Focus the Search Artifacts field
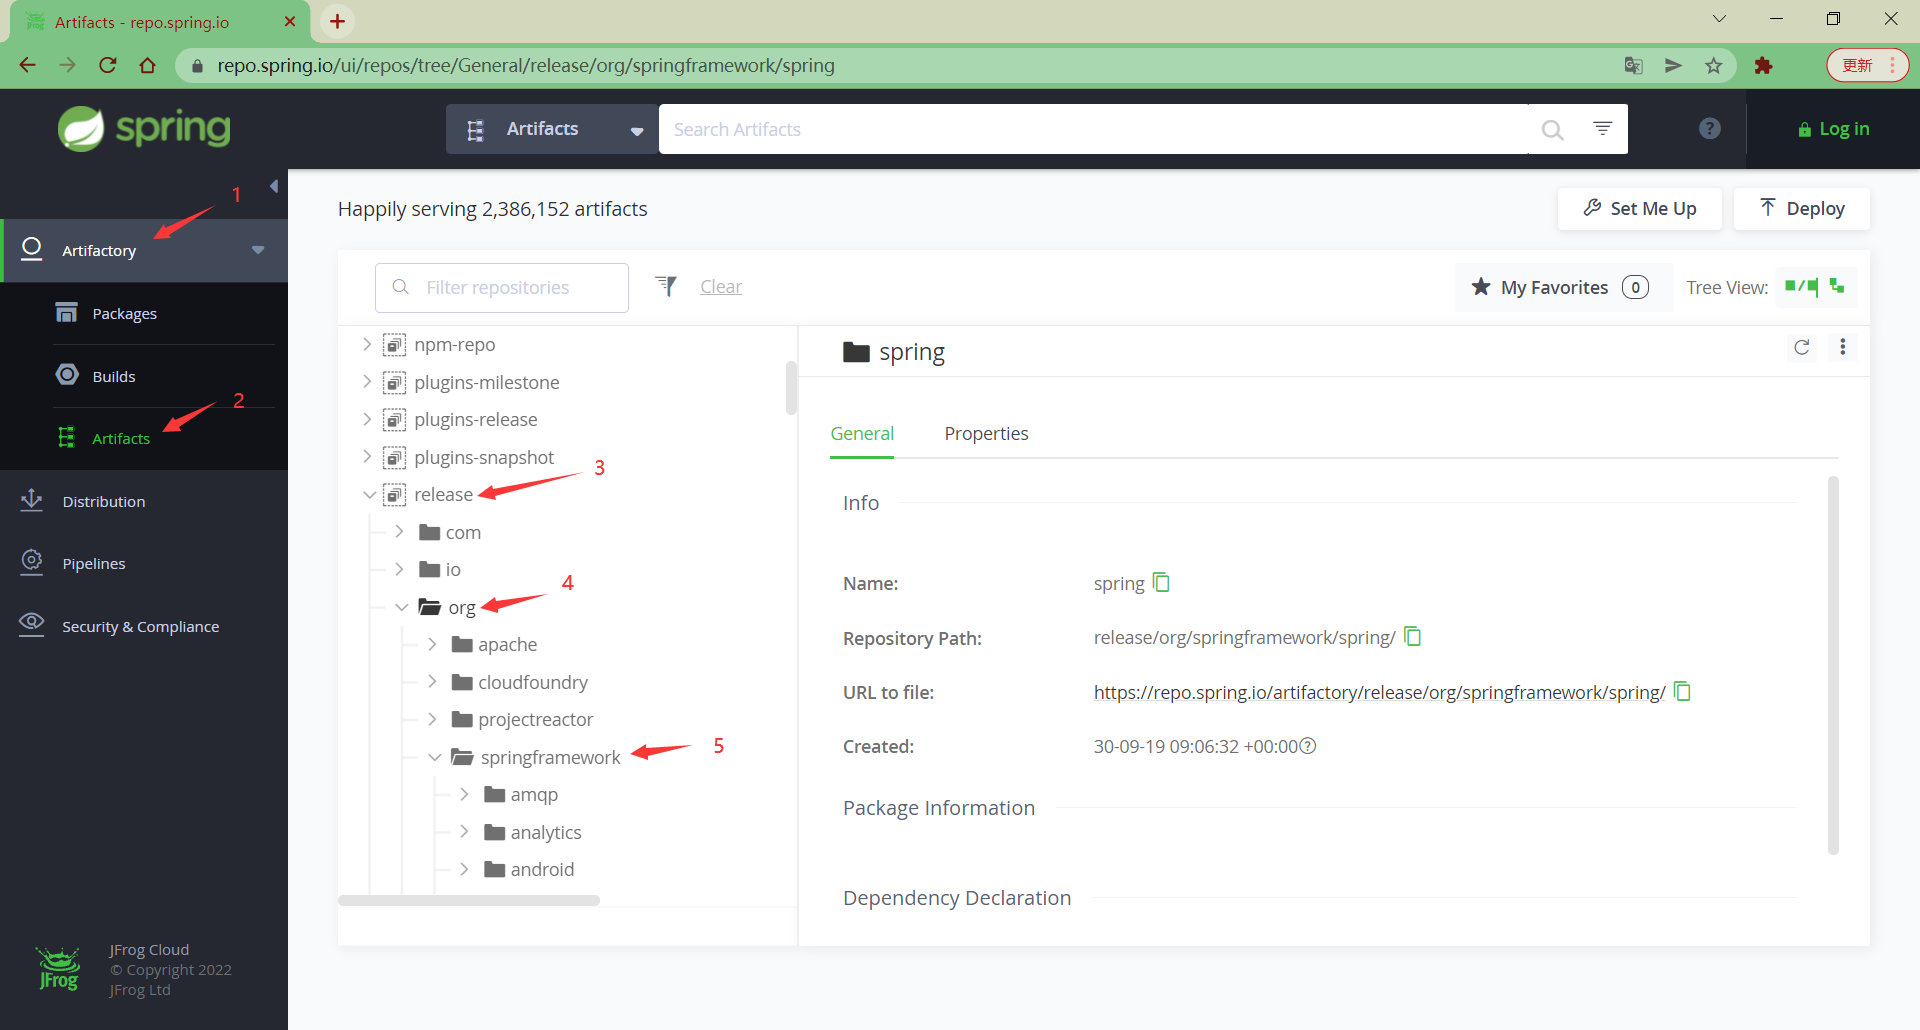Viewport: 1920px width, 1030px height. (1093, 129)
